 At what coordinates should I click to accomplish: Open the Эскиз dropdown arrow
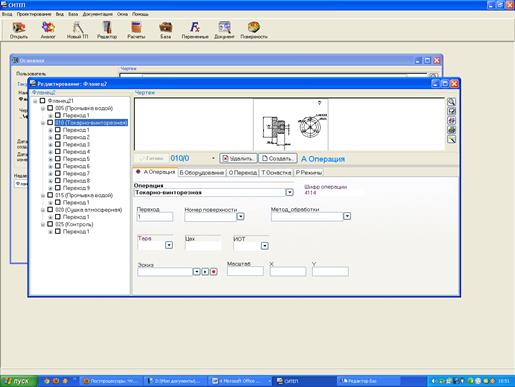coord(197,272)
